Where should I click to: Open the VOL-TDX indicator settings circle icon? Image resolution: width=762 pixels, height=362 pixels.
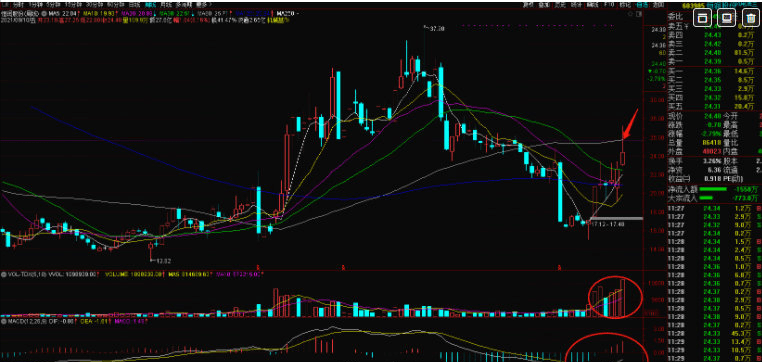(x=3, y=275)
